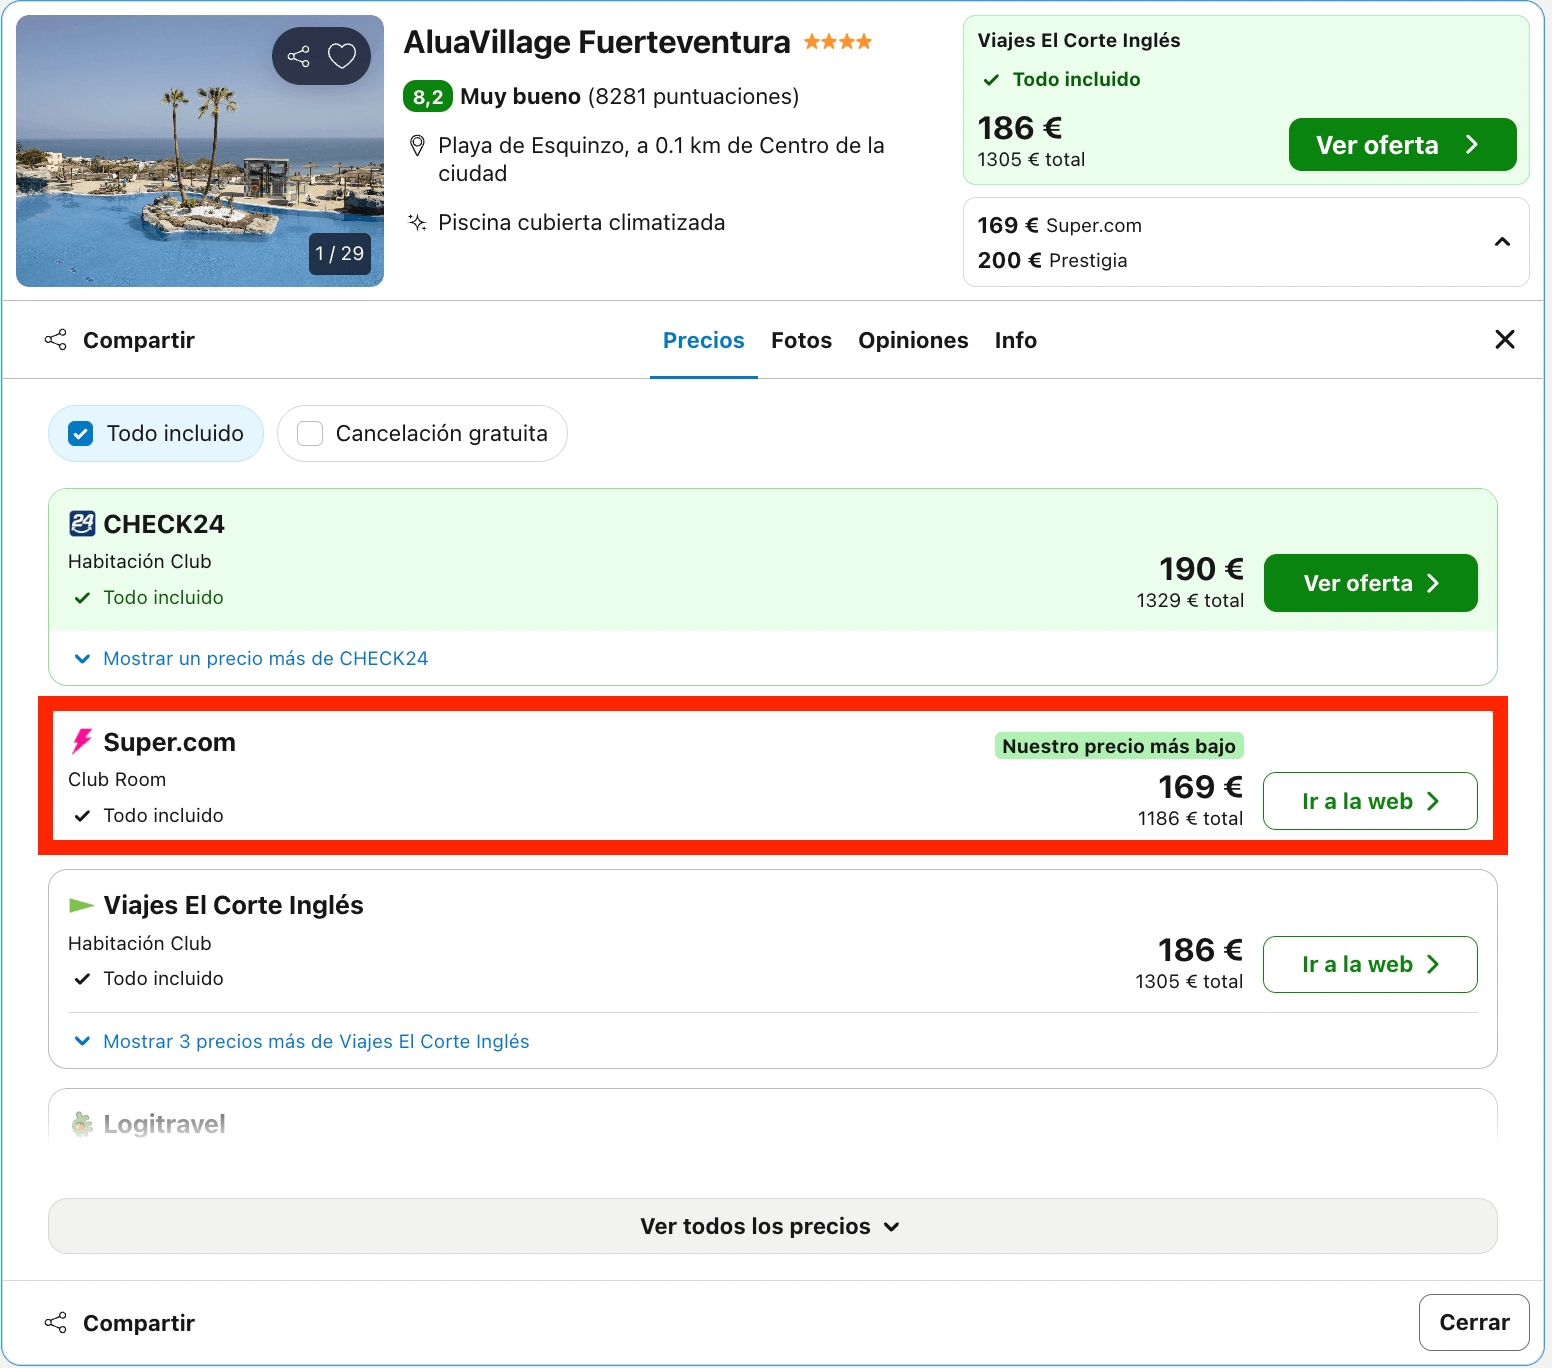Click the sparkle icon beside Piscina cubierta
The height and width of the screenshot is (1368, 1552).
[x=418, y=222]
